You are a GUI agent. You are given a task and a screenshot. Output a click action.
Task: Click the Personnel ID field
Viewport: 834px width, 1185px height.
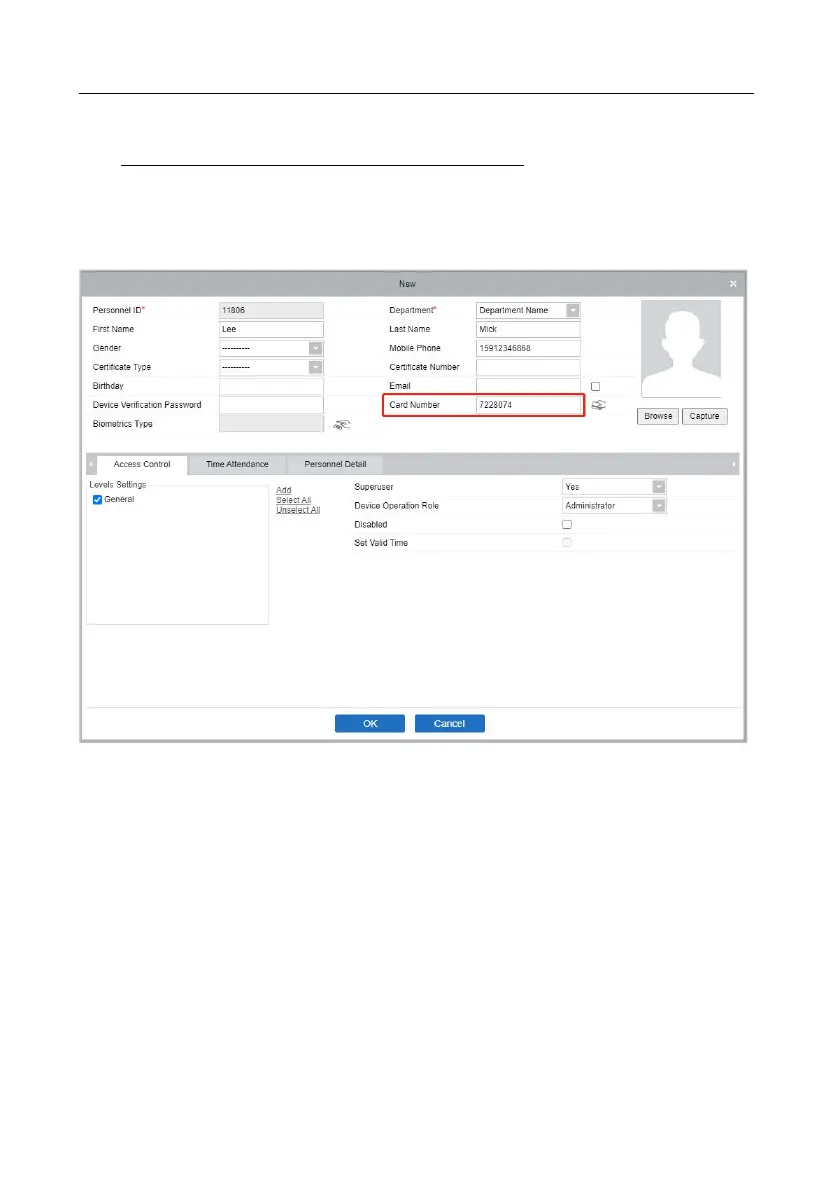pyautogui.click(x=271, y=311)
